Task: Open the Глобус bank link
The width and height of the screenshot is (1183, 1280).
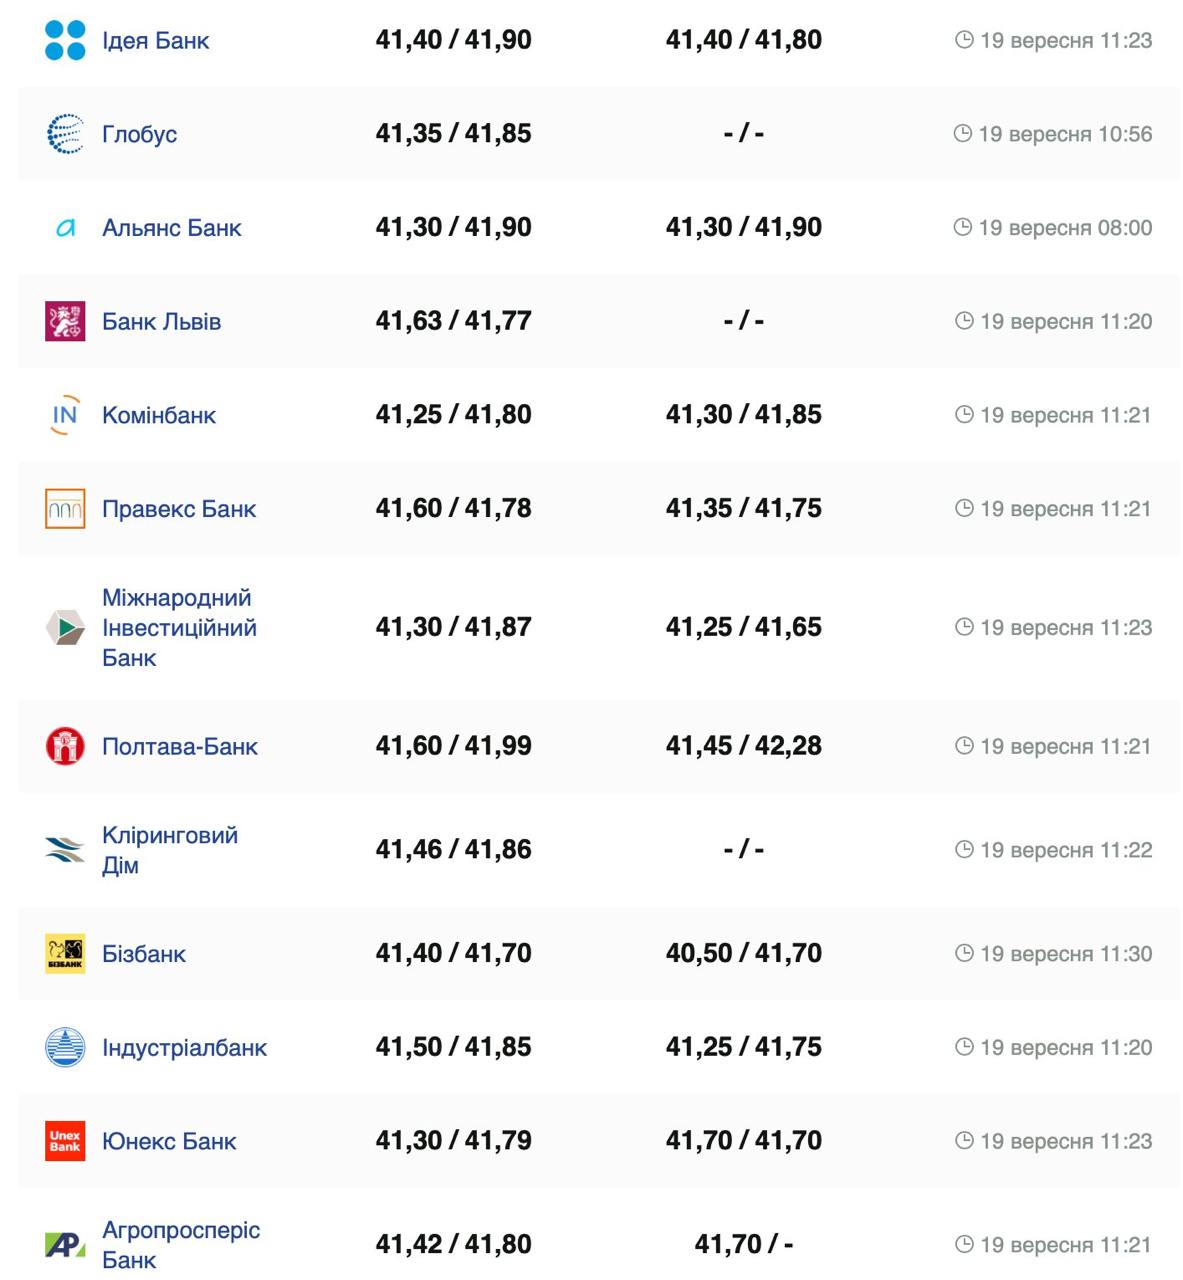Action: coord(139,134)
